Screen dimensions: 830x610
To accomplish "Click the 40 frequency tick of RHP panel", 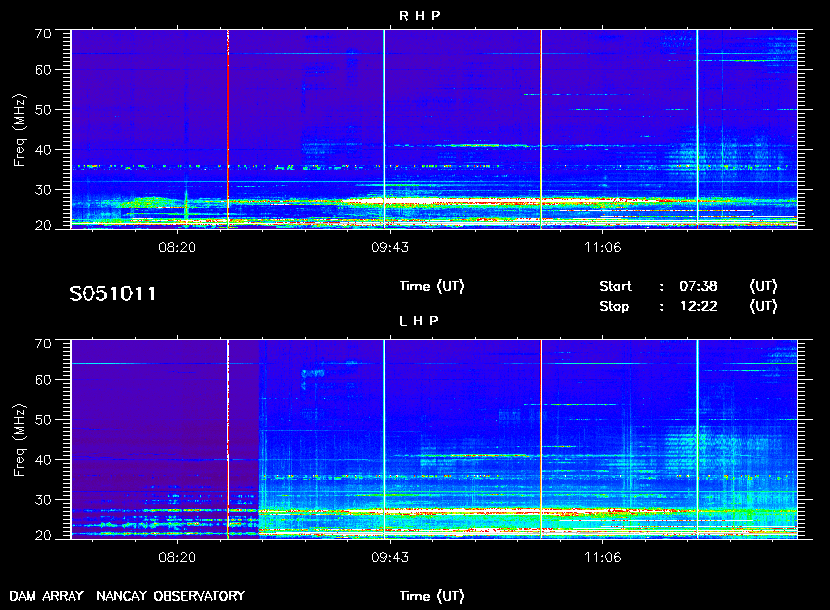I will (43, 150).
